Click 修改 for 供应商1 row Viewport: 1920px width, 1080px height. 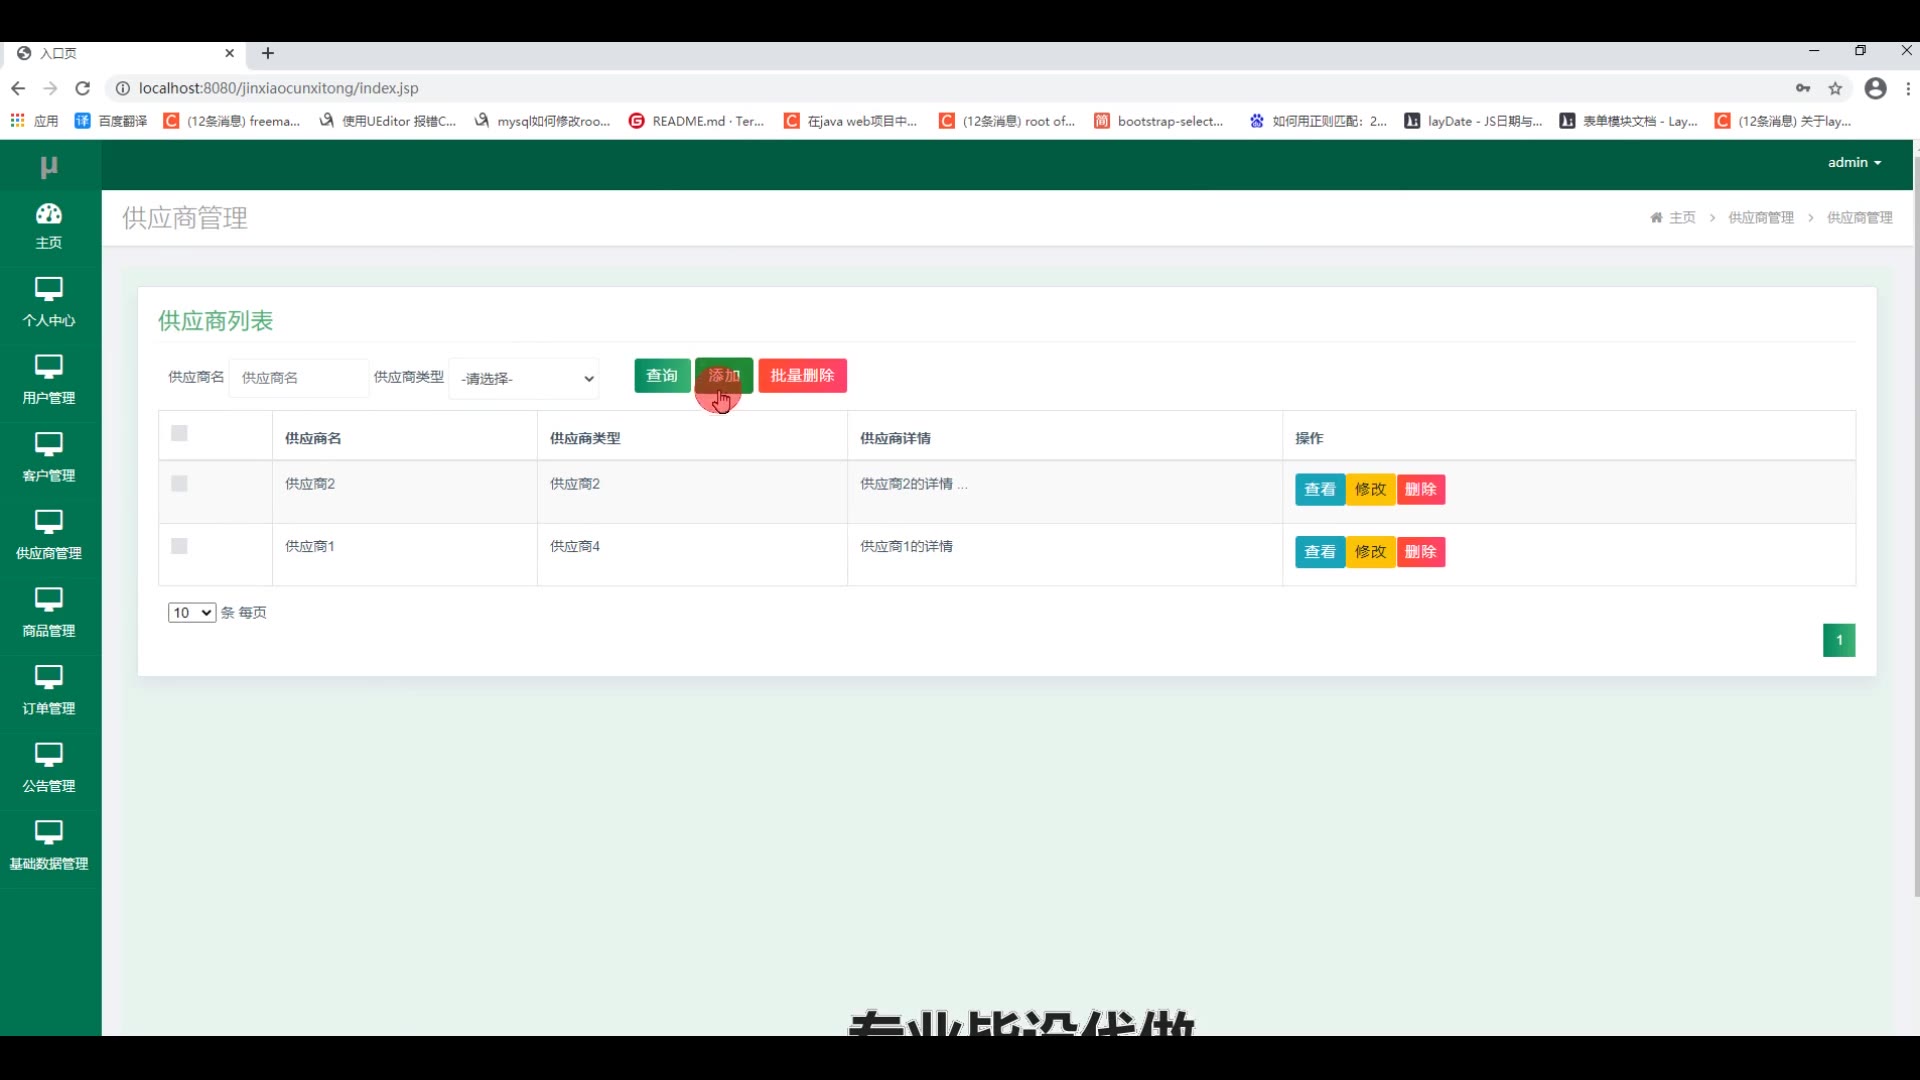click(1370, 552)
